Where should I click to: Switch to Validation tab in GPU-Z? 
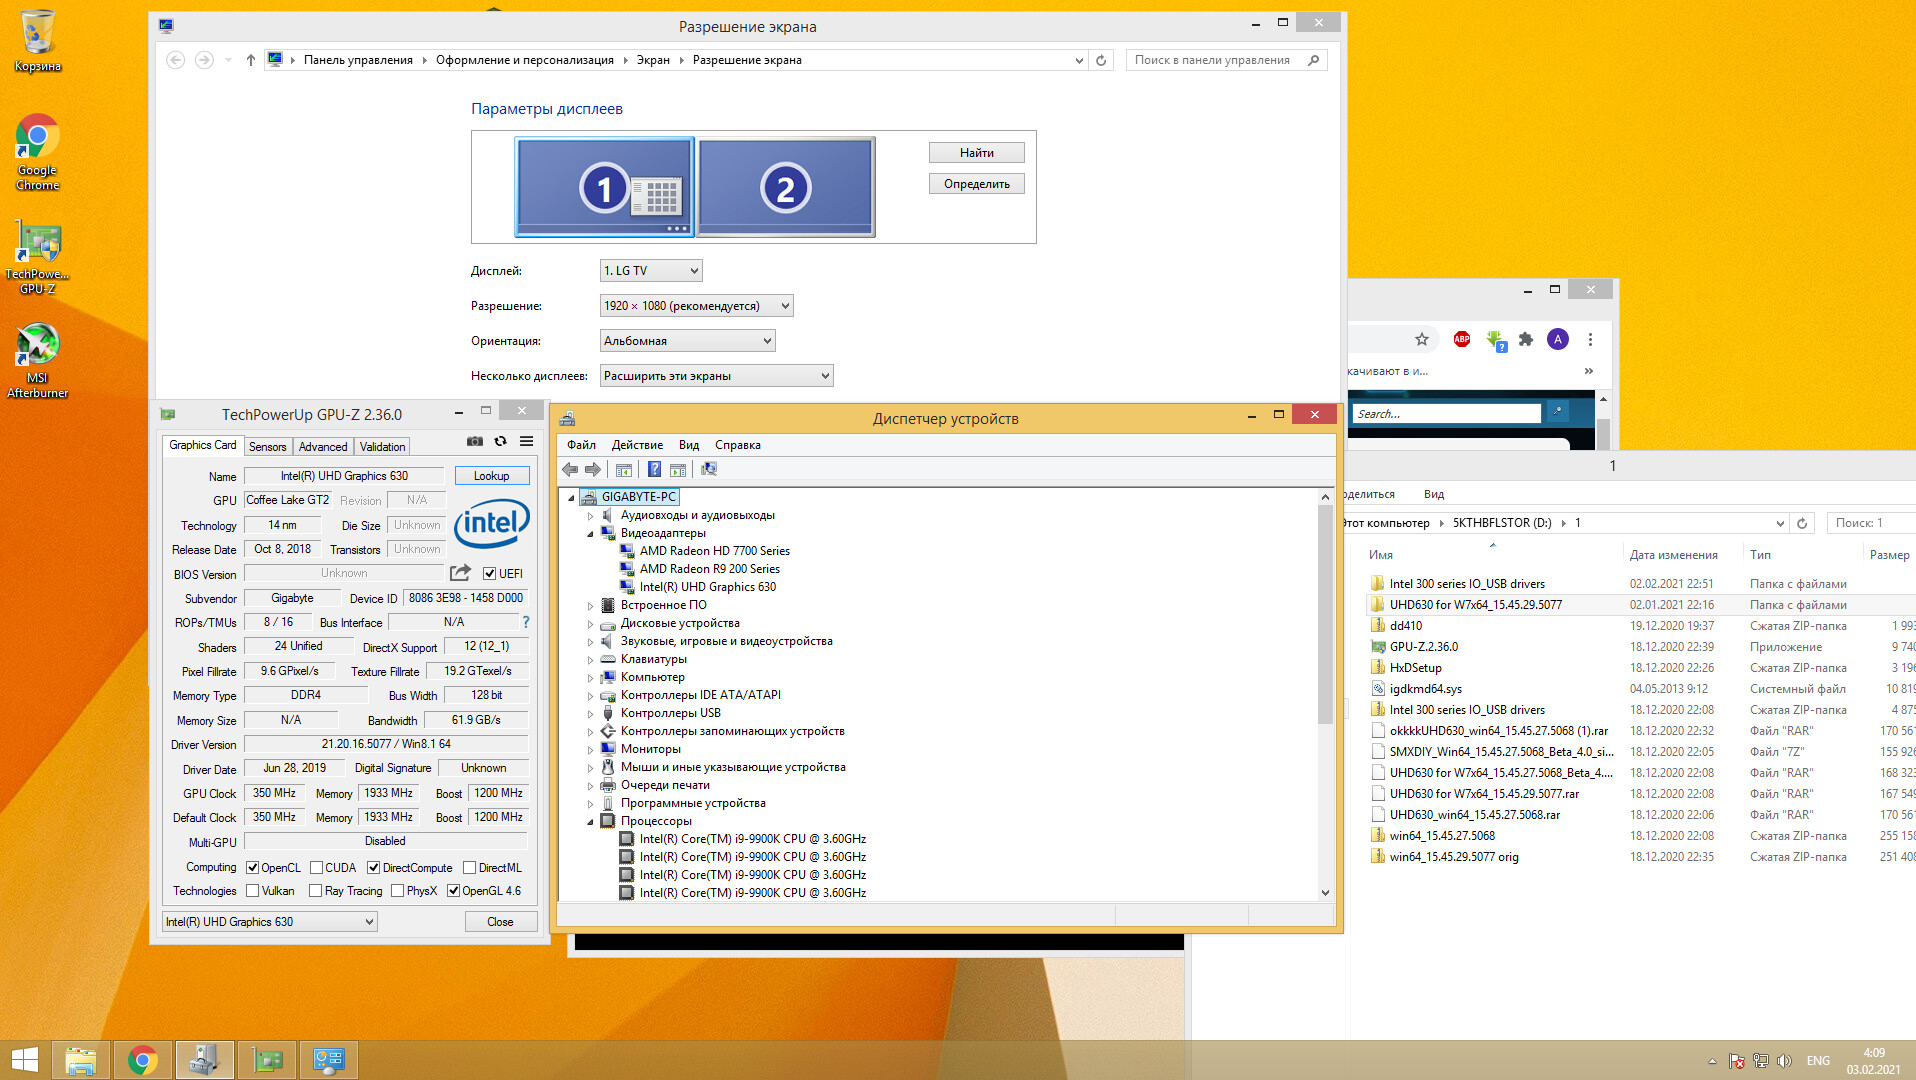382,447
